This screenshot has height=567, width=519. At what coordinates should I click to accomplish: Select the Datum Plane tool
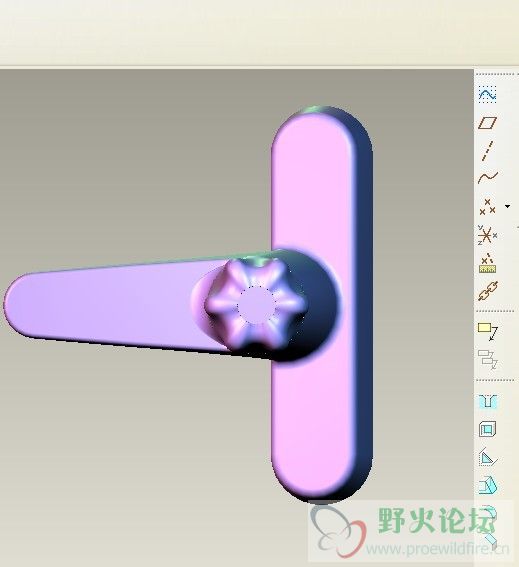coord(488,123)
